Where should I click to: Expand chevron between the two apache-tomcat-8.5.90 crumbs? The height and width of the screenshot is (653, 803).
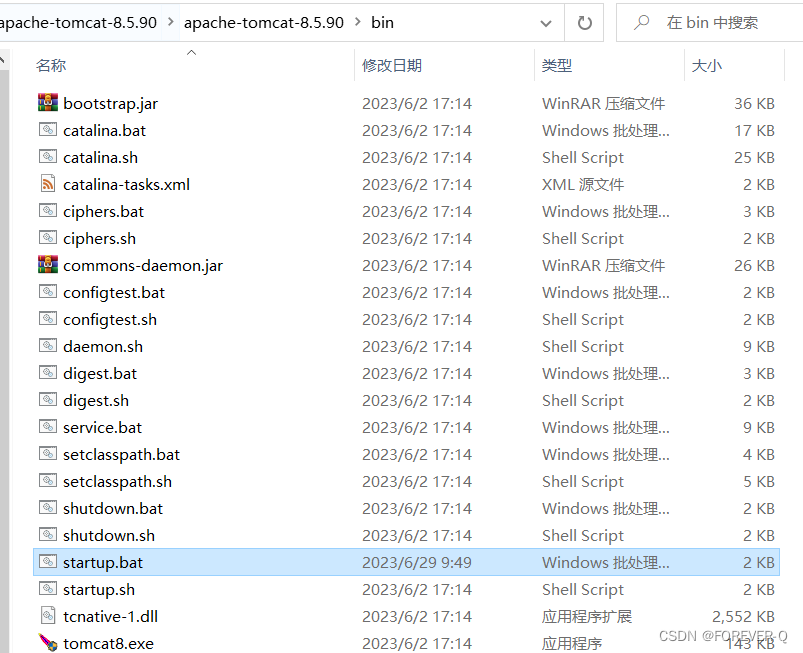[171, 22]
